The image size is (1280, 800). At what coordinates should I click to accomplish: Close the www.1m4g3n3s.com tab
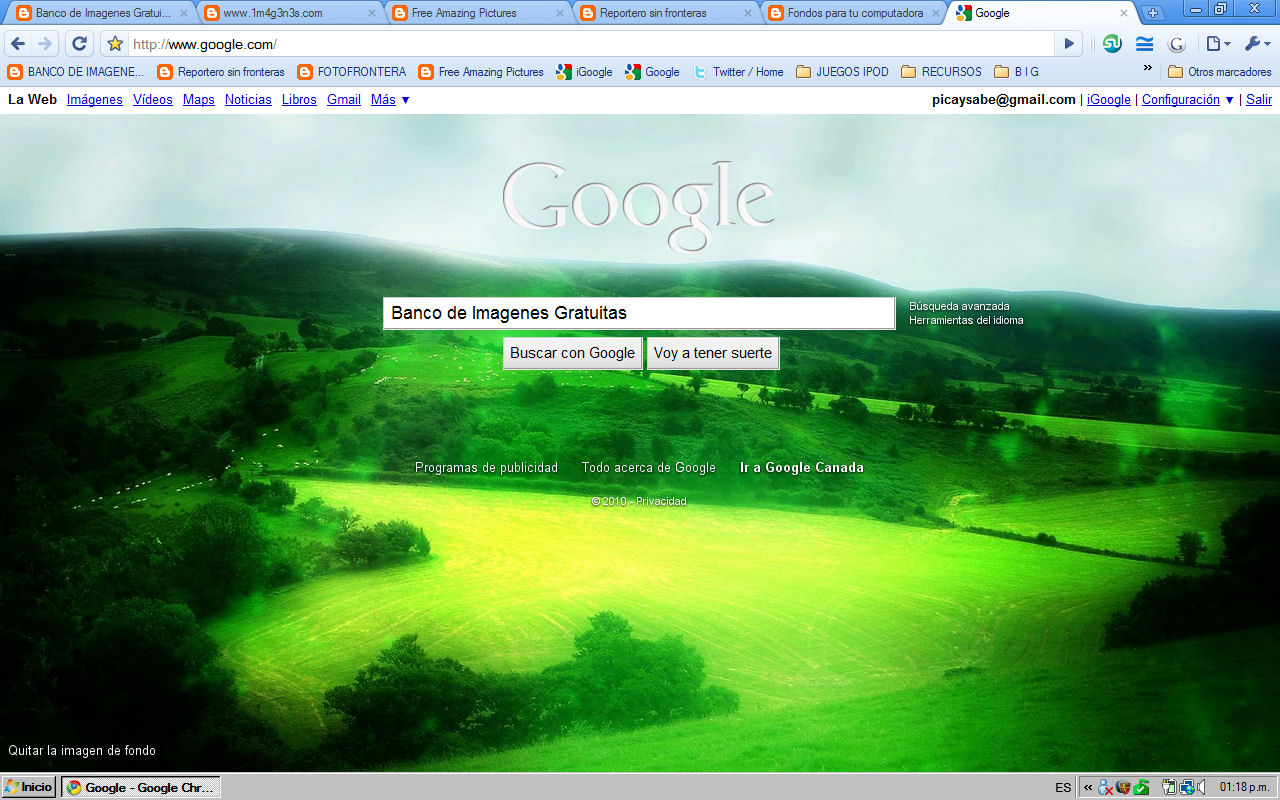coord(371,13)
